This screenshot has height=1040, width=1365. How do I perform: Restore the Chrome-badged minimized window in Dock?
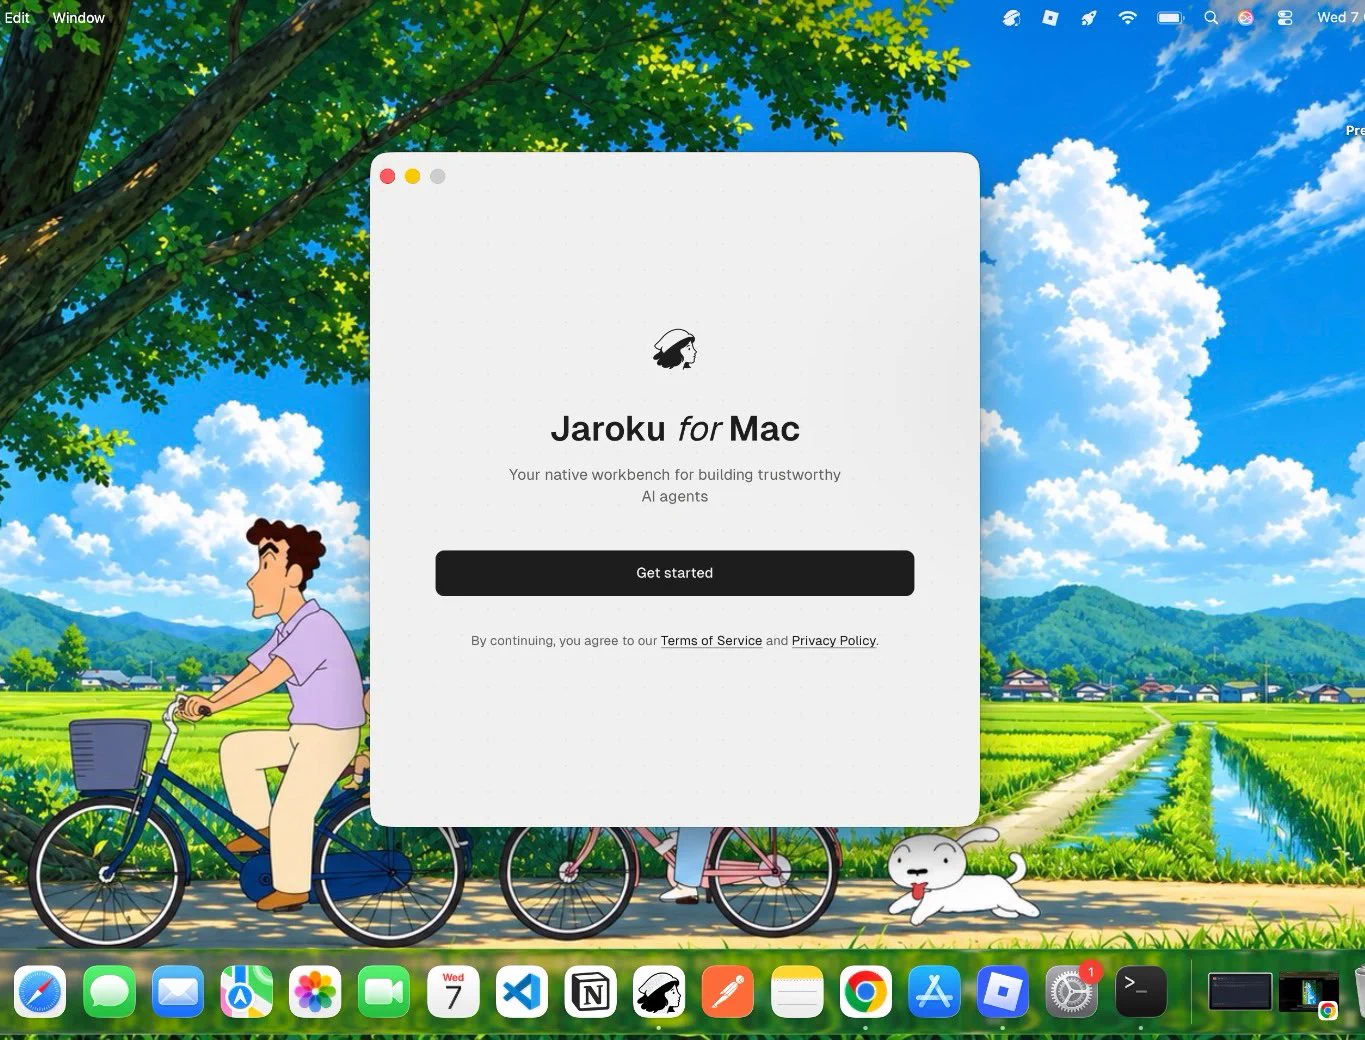(x=1309, y=993)
